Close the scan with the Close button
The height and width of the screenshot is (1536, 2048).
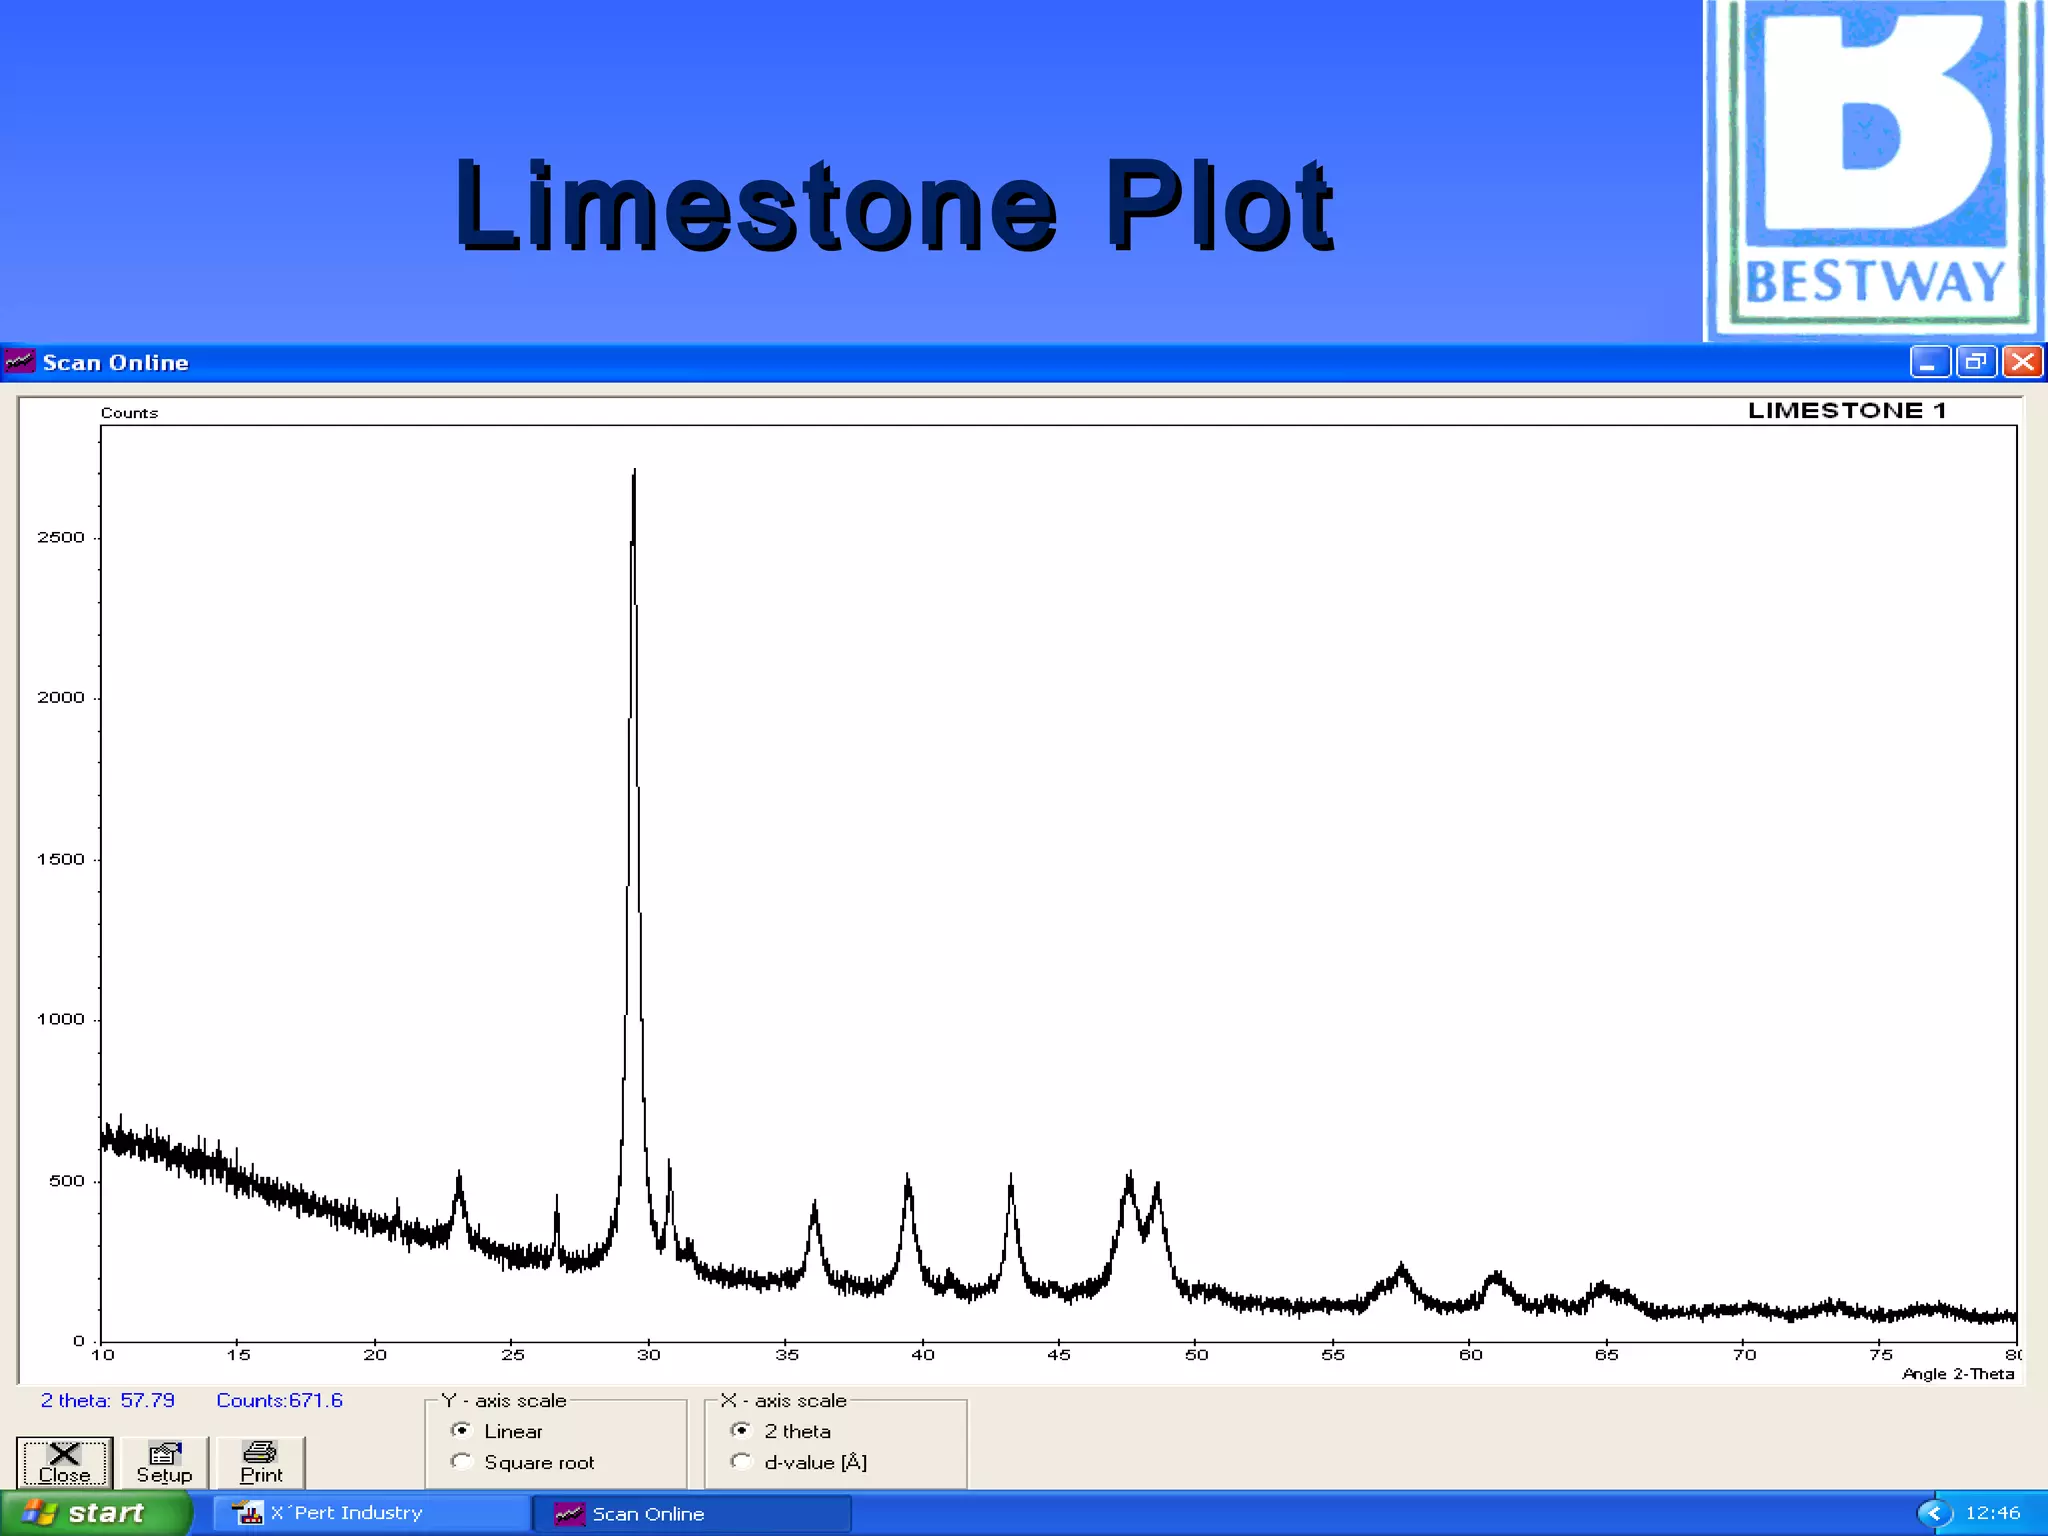coord(65,1463)
